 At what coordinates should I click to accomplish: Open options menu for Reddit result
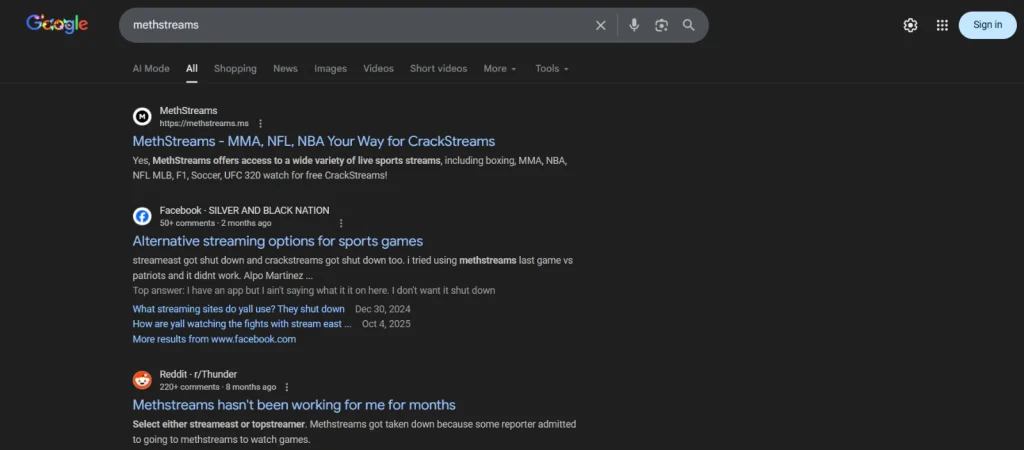coord(287,387)
